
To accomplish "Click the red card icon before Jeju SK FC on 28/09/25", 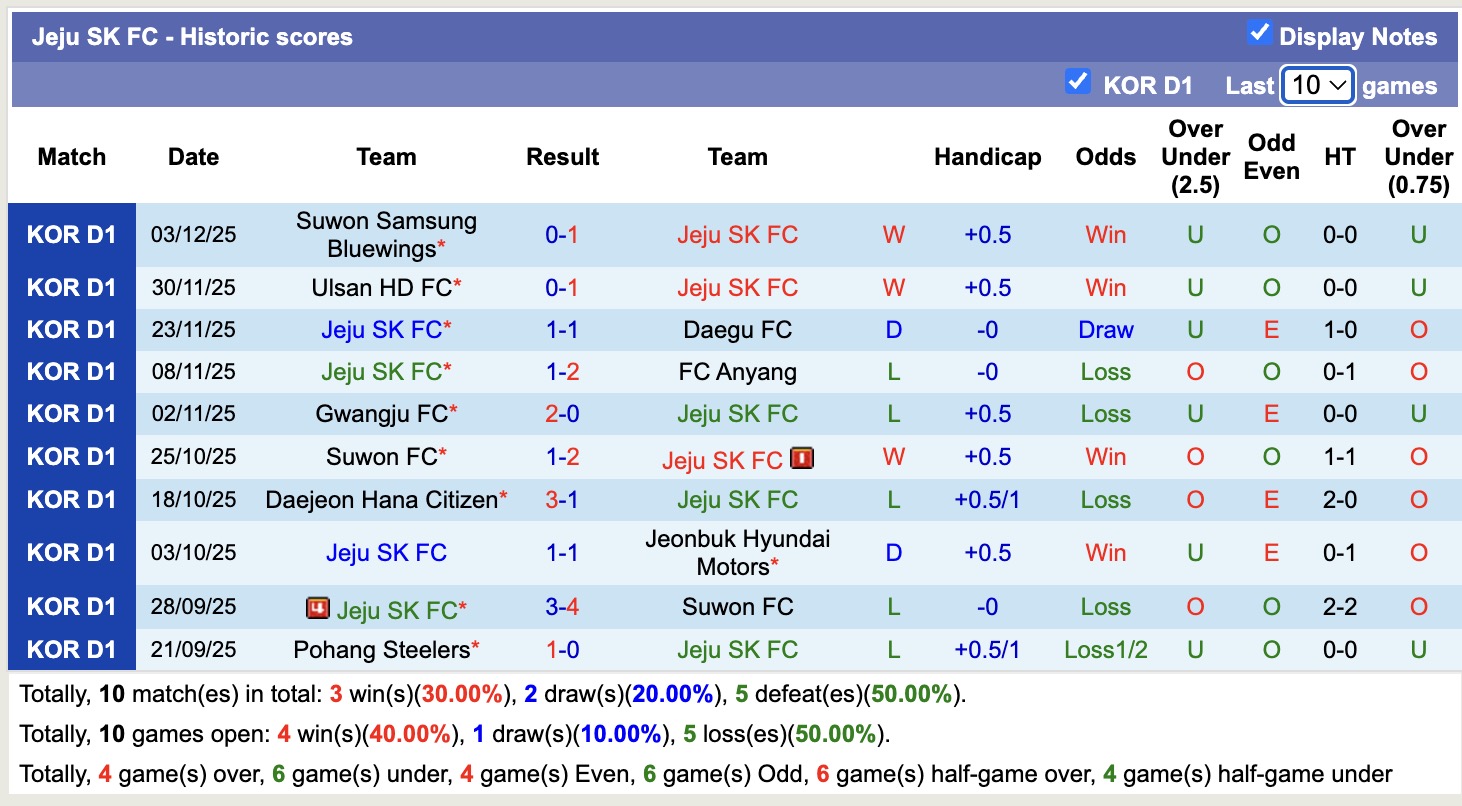I will pyautogui.click(x=318, y=608).
